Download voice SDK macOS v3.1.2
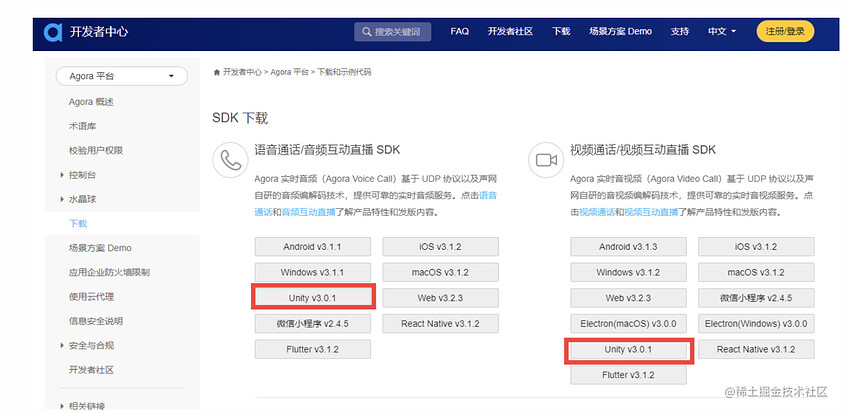The width and height of the screenshot is (850, 413). click(x=440, y=272)
